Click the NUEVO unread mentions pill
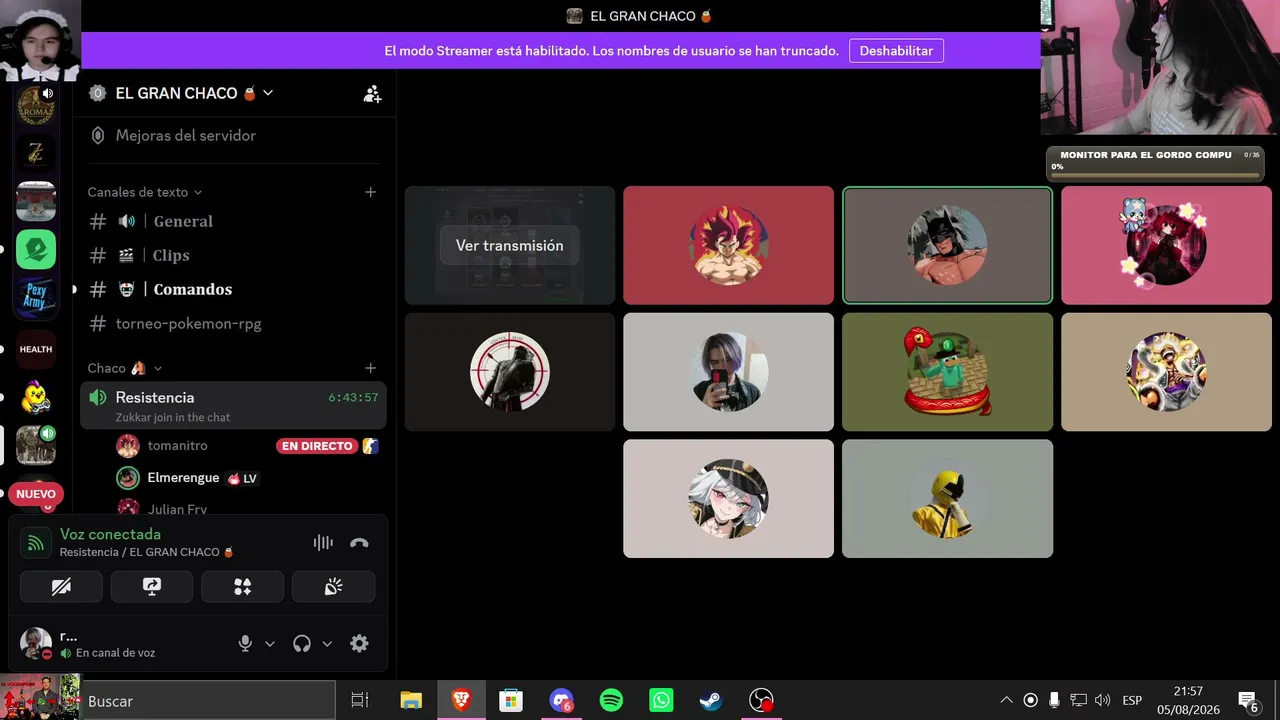The image size is (1280, 720). 36,494
